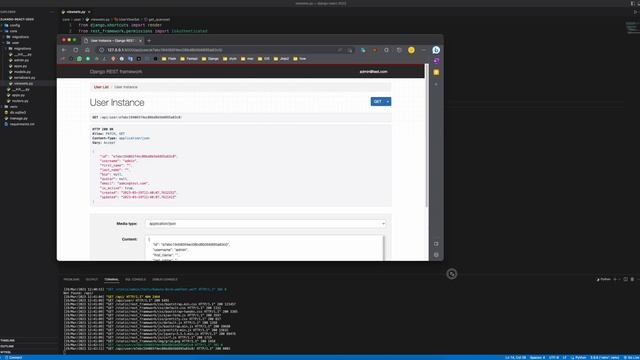Split the terminal panel
The width and height of the screenshot is (640, 360).
click(x=625, y=279)
